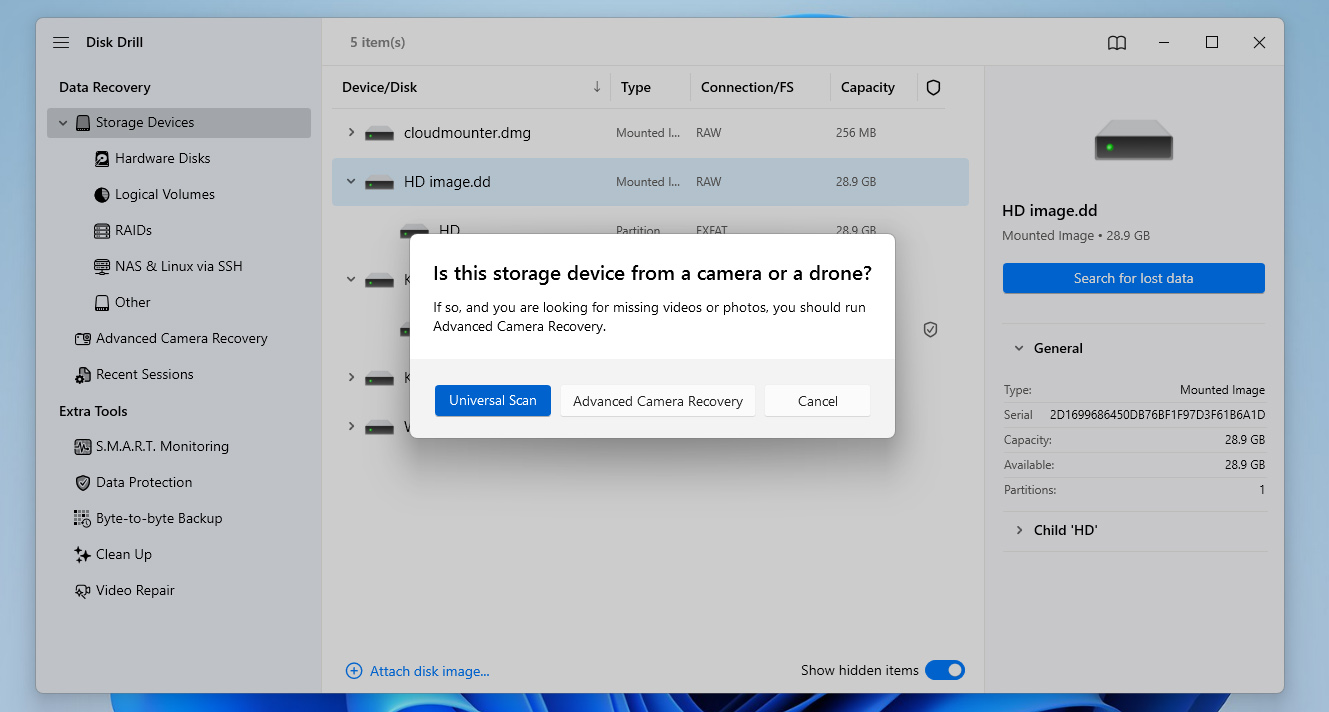Select the cloudmounter.dmg disk row
Screen dimensions: 1329x712
650,133
